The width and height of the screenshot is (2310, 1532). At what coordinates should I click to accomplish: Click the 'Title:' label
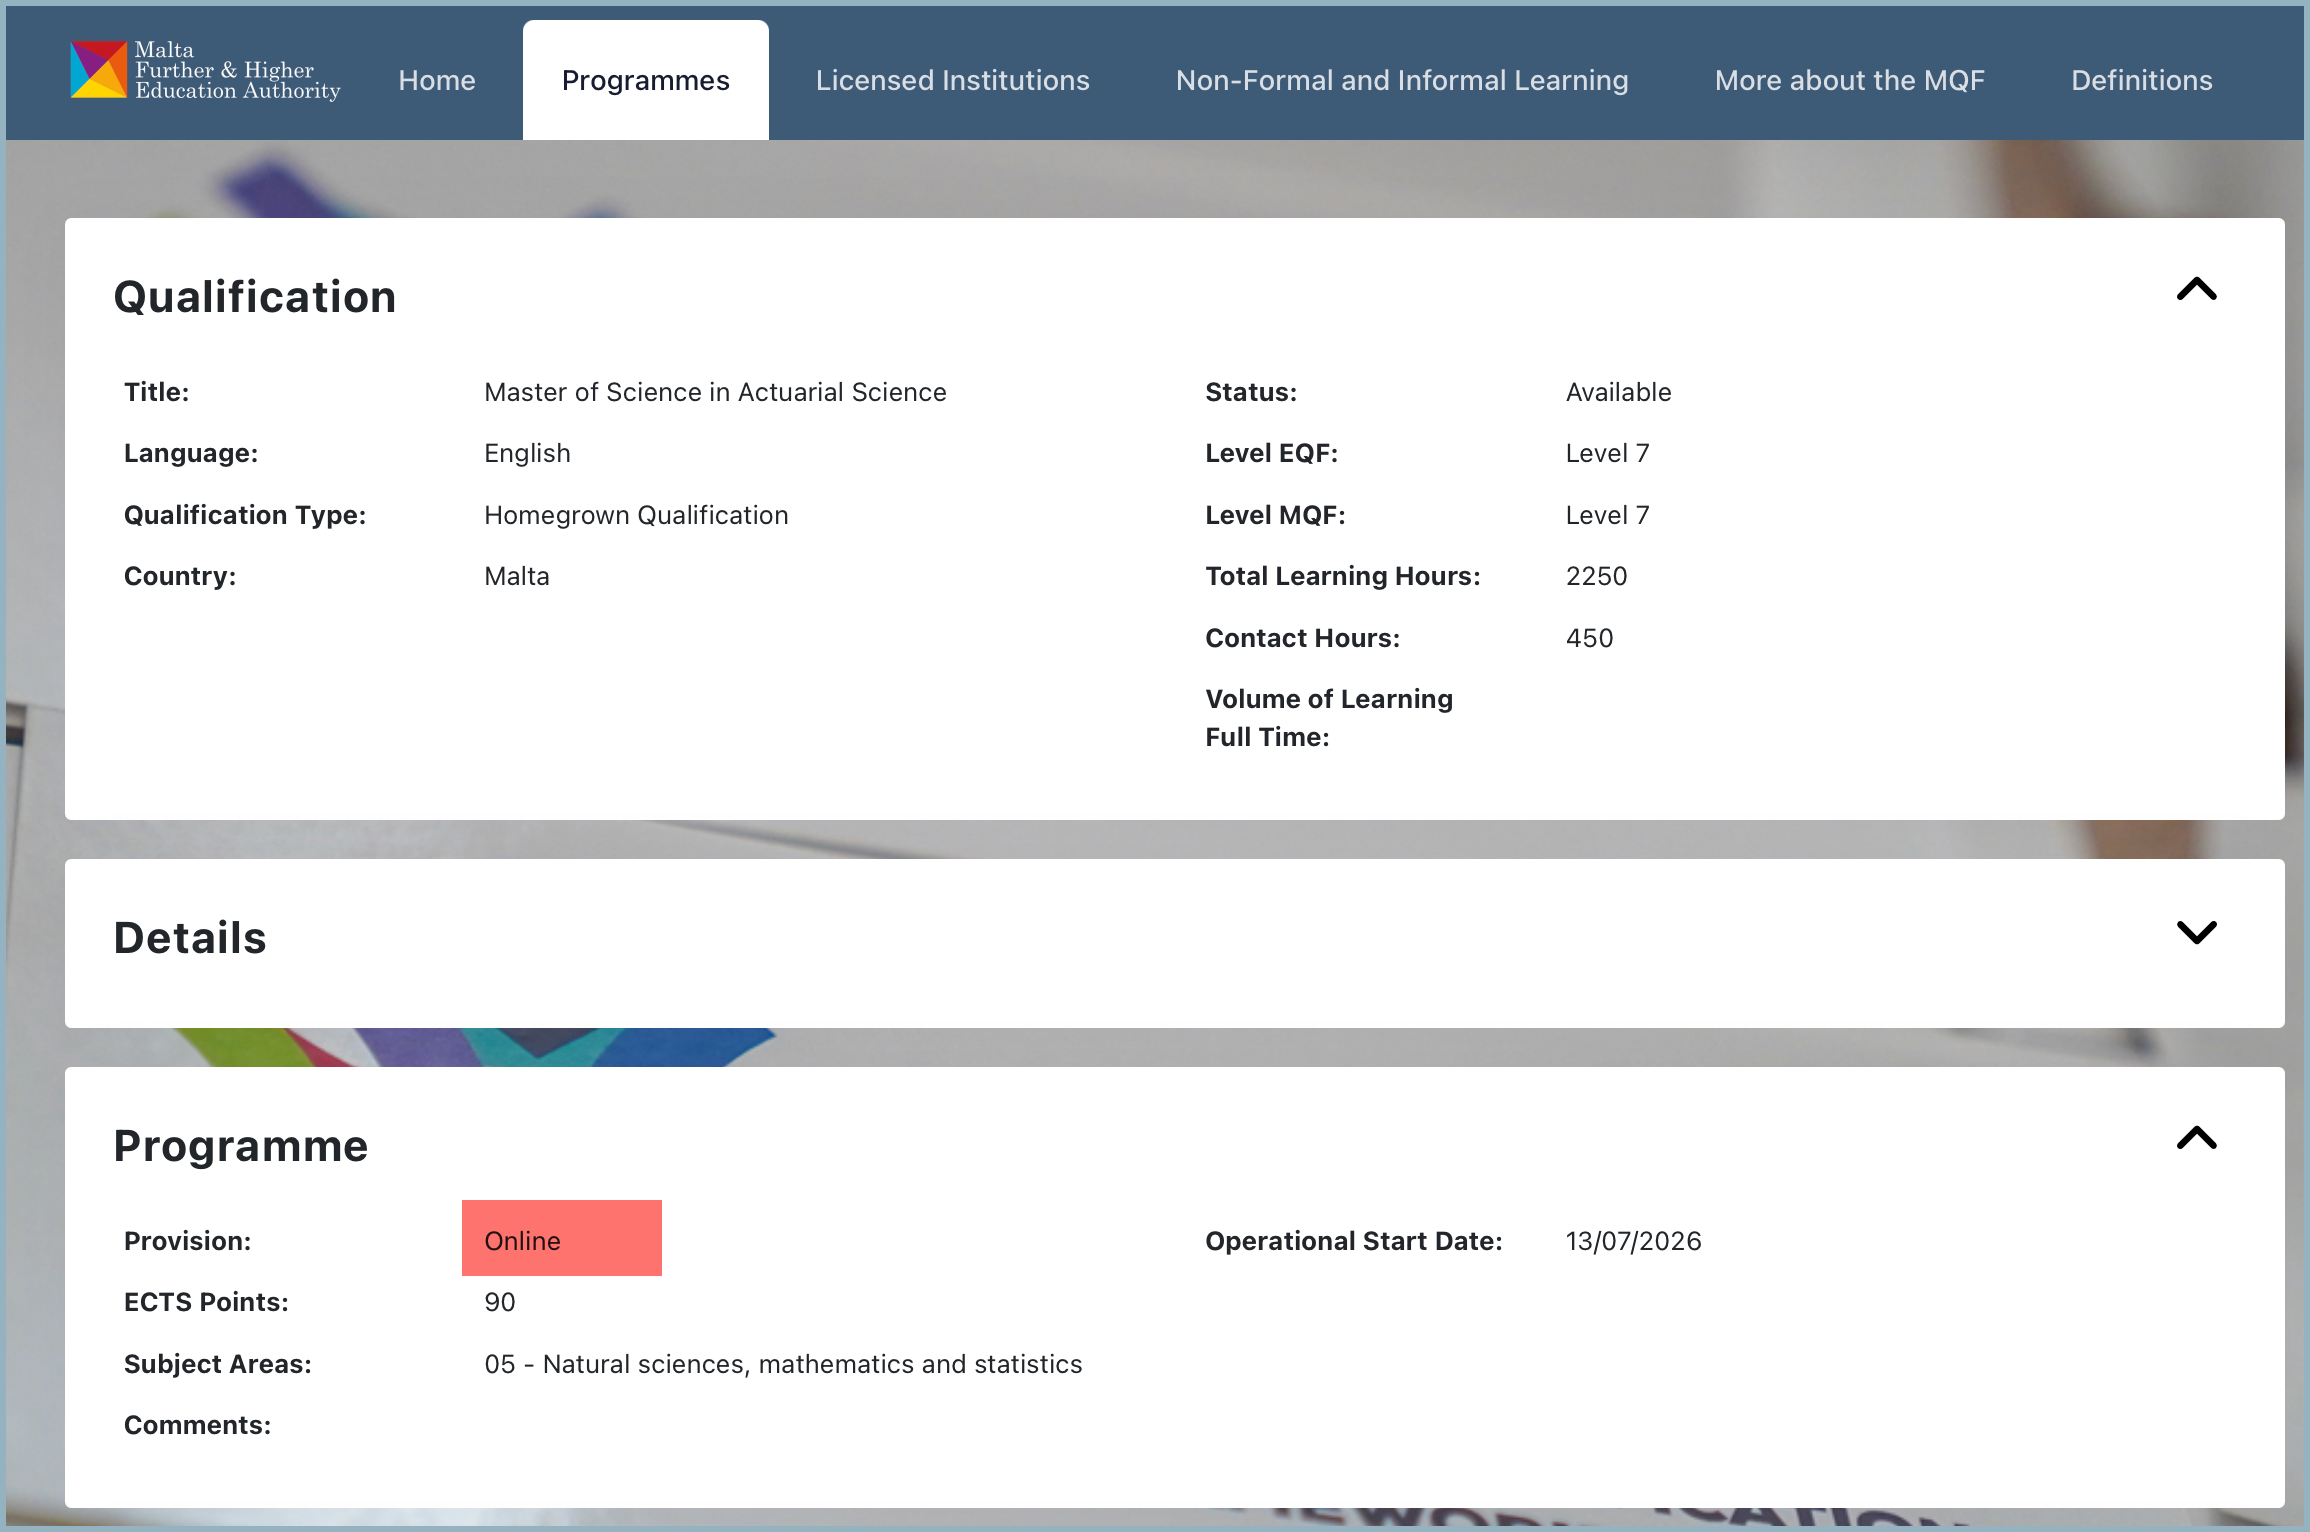[156, 392]
